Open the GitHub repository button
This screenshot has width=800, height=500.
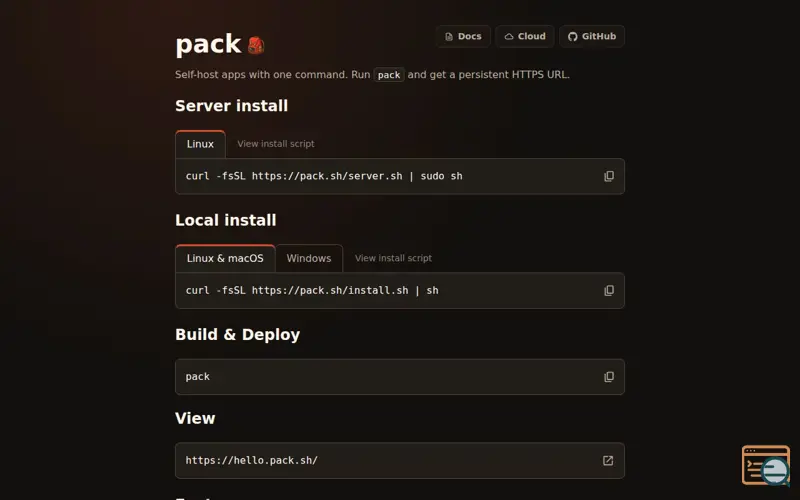coord(592,36)
